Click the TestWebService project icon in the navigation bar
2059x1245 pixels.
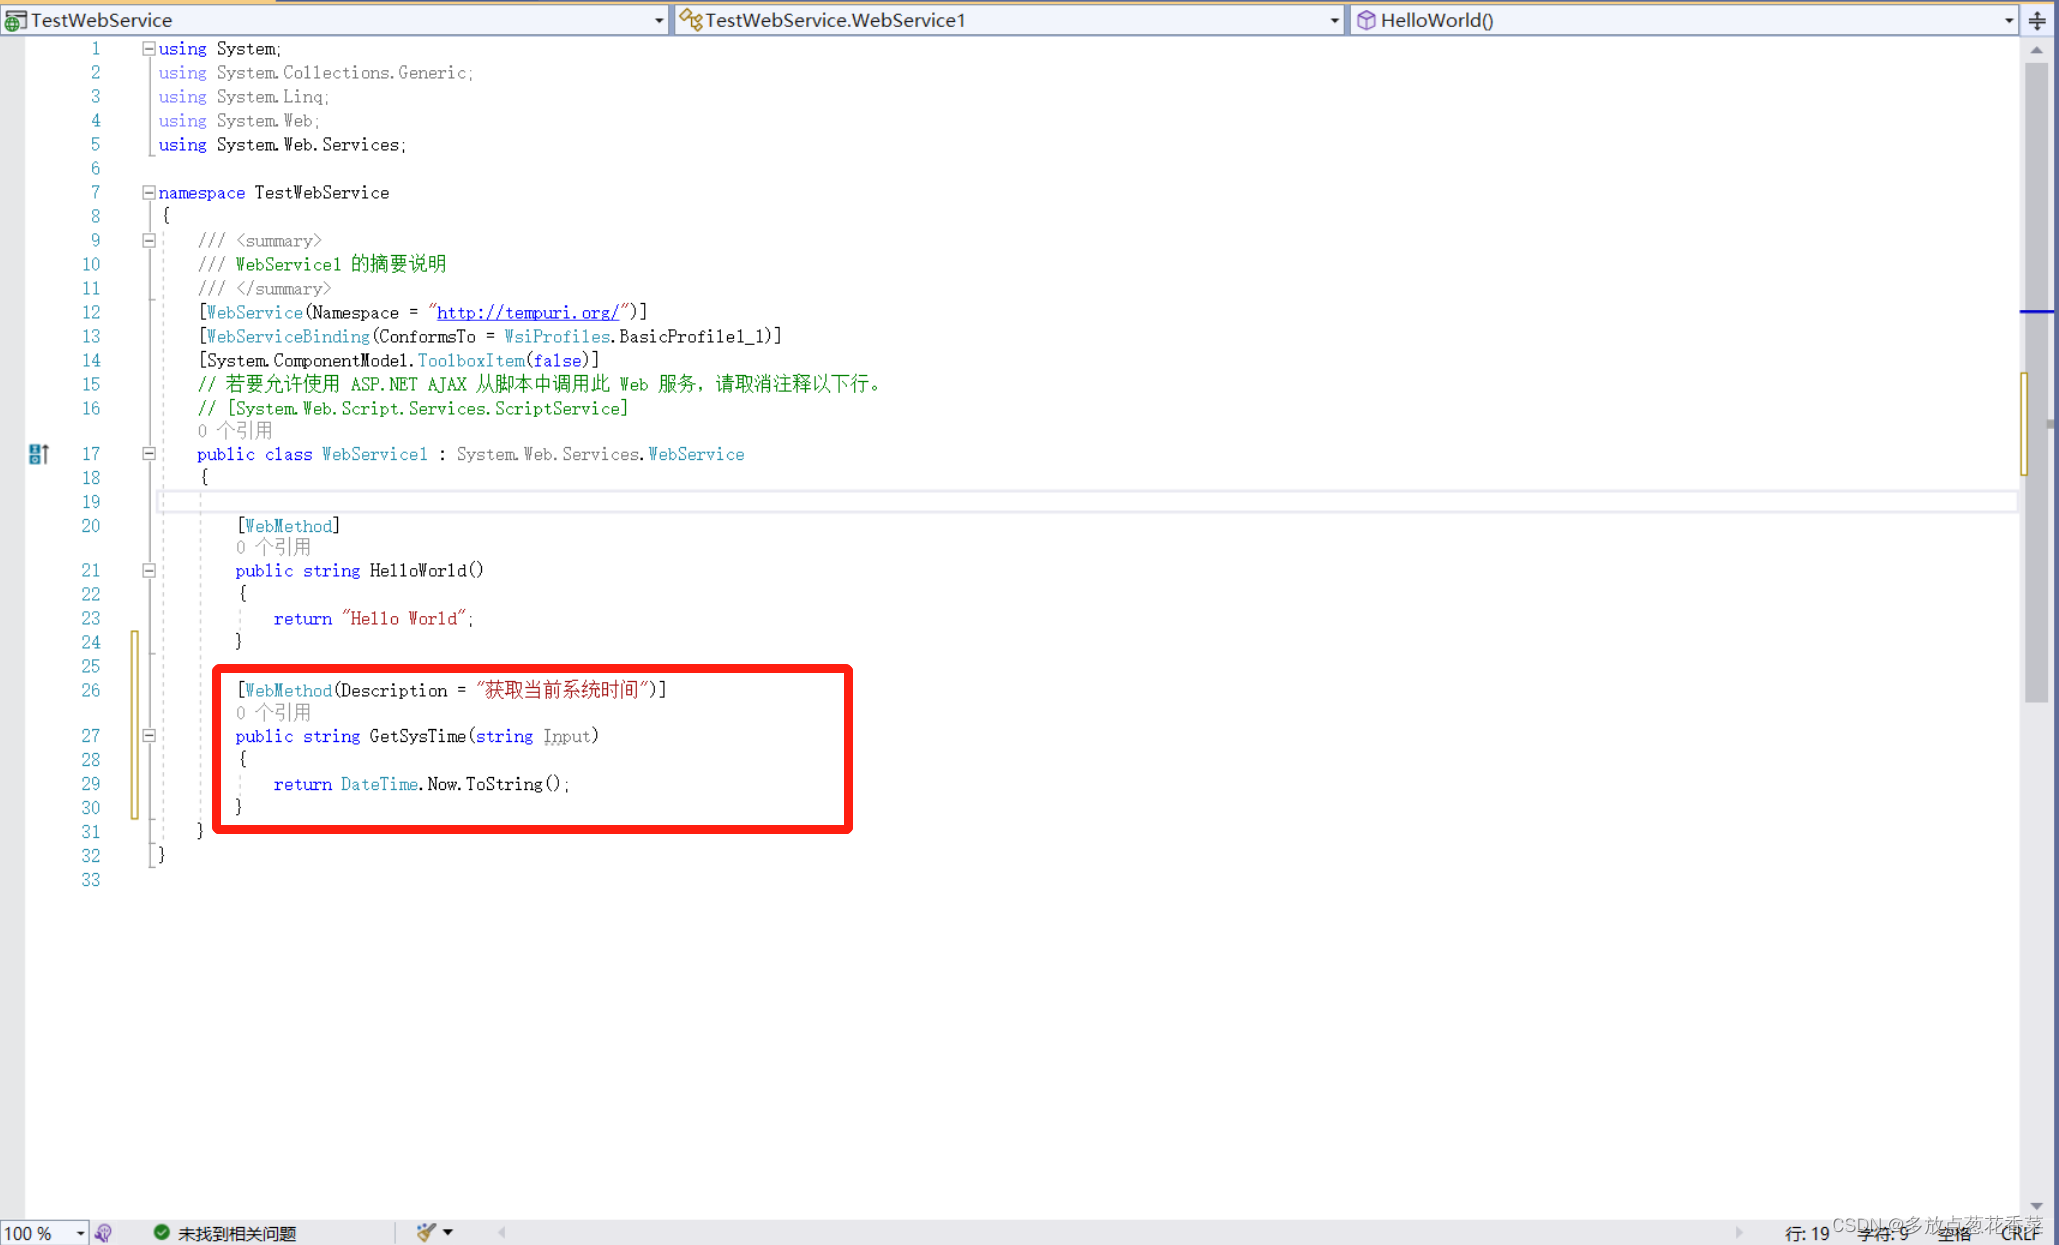click(x=15, y=20)
